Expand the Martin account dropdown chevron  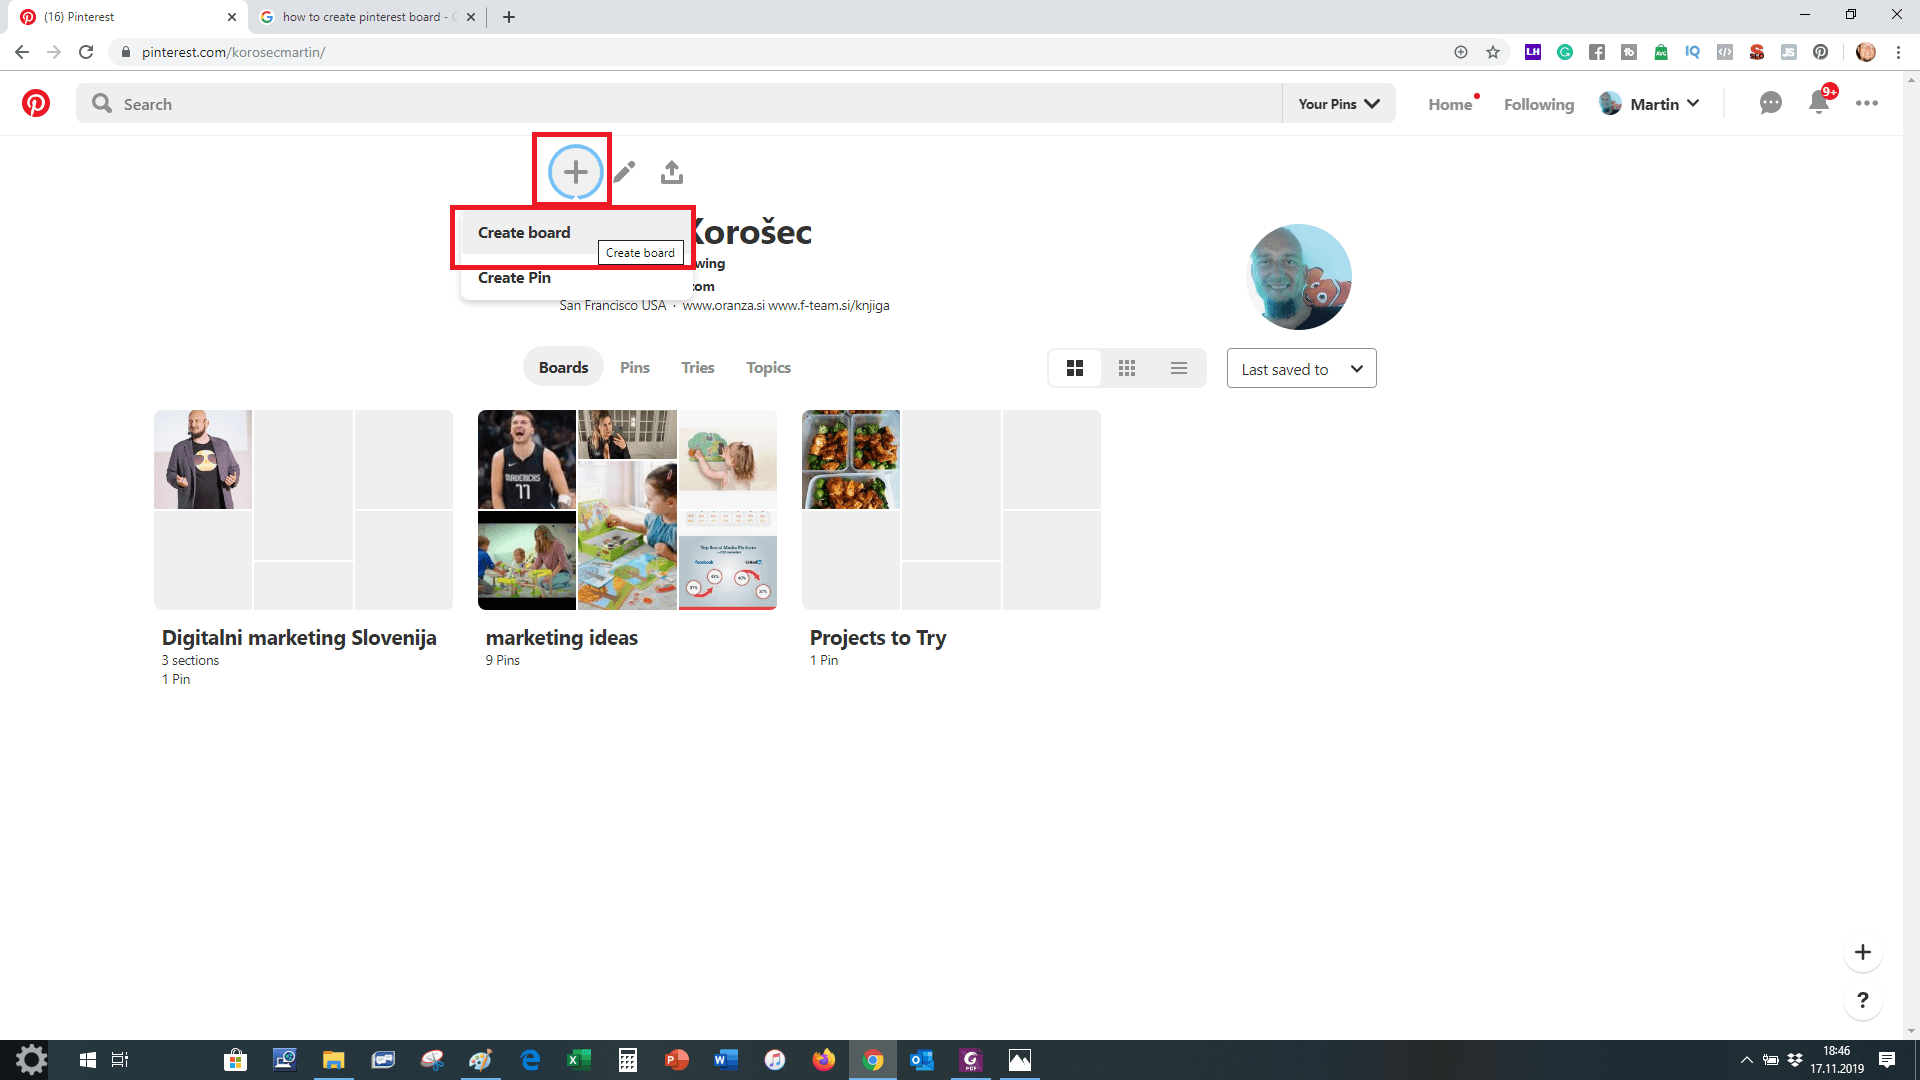[x=1693, y=104]
